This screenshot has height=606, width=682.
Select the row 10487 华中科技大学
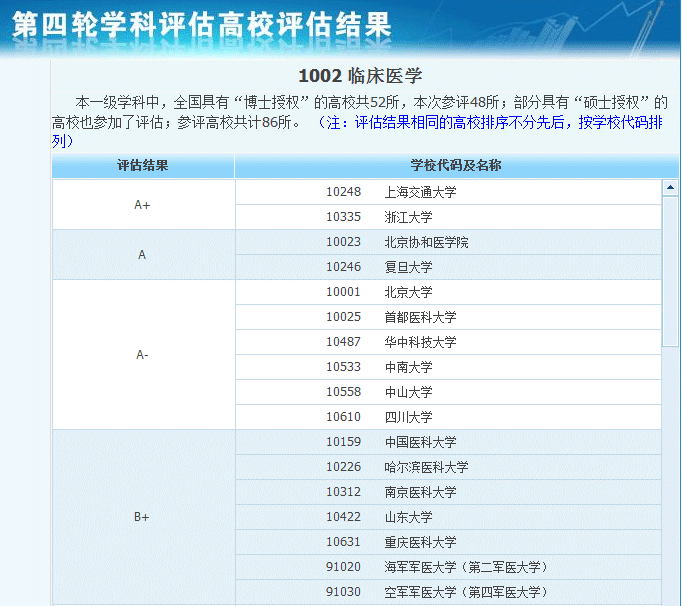point(448,342)
